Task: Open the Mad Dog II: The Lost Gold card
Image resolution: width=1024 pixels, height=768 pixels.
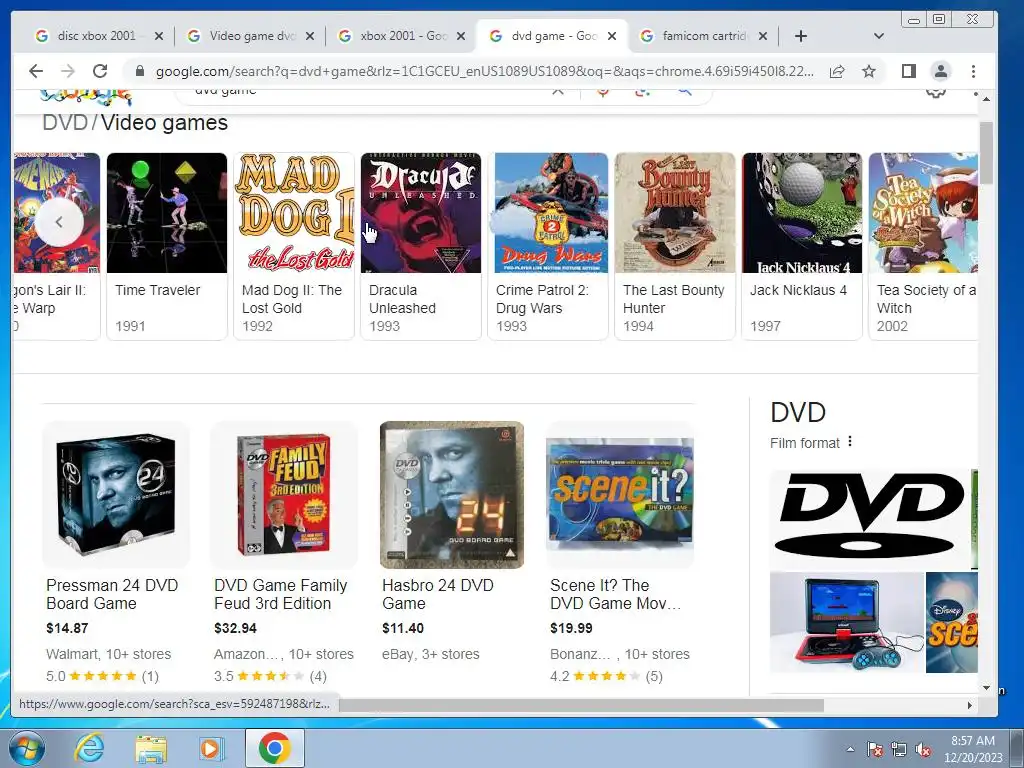Action: pyautogui.click(x=294, y=246)
